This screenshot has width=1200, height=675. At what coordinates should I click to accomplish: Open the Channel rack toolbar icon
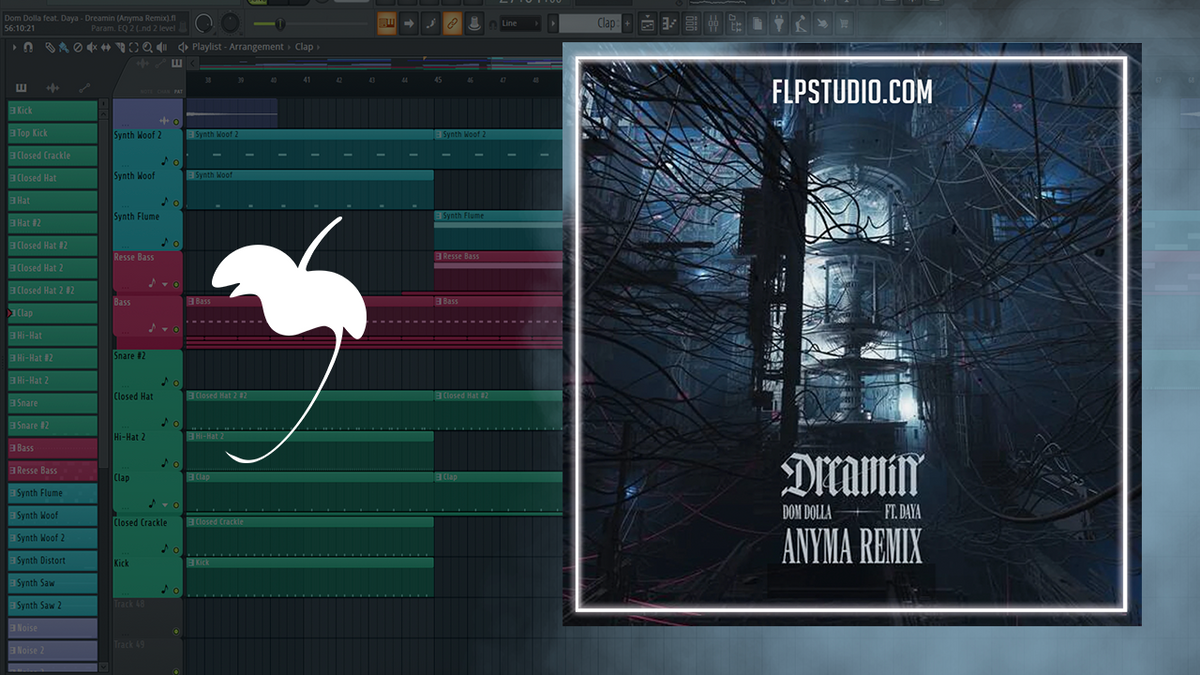point(690,21)
